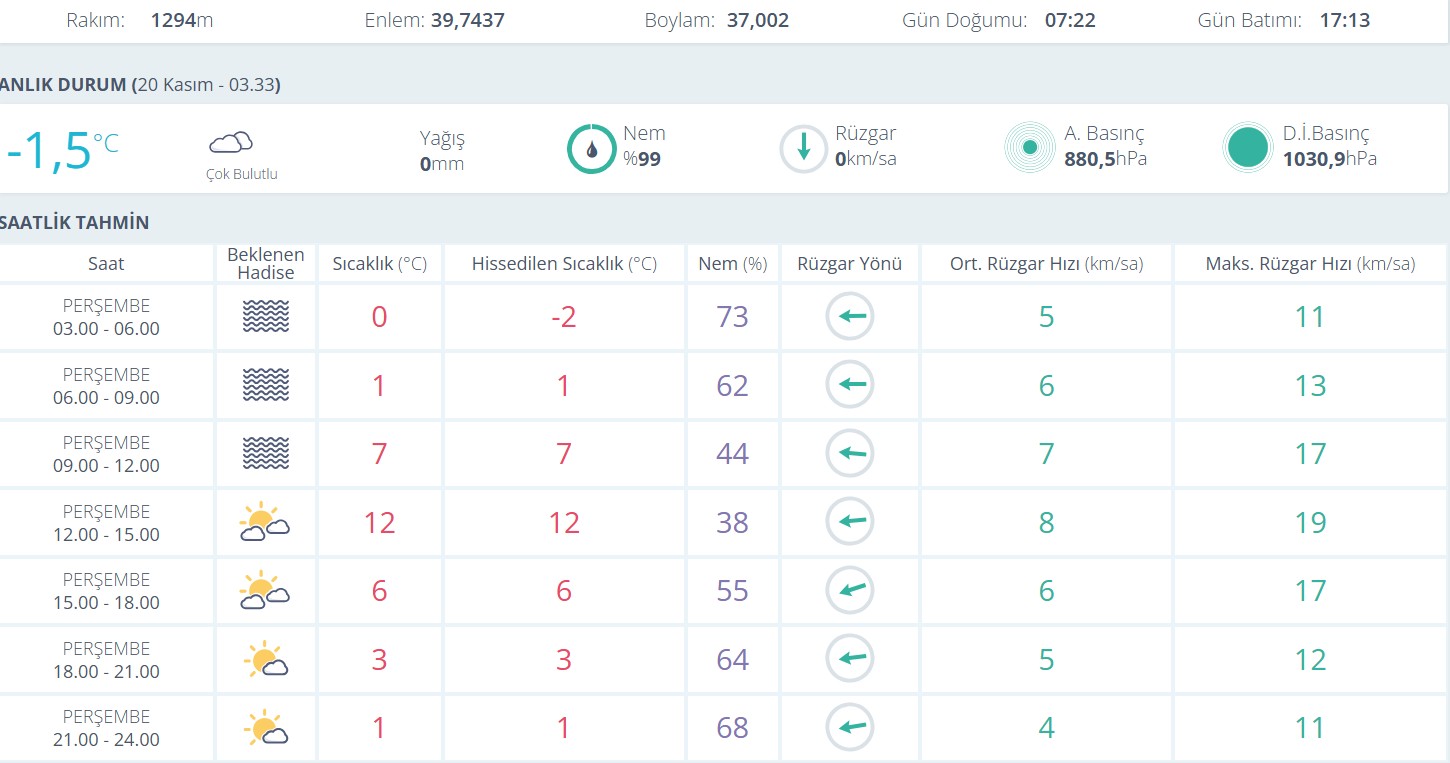The width and height of the screenshot is (1450, 763).
Task: Click the D.İ.Basınç filled circle icon
Action: point(1247,149)
